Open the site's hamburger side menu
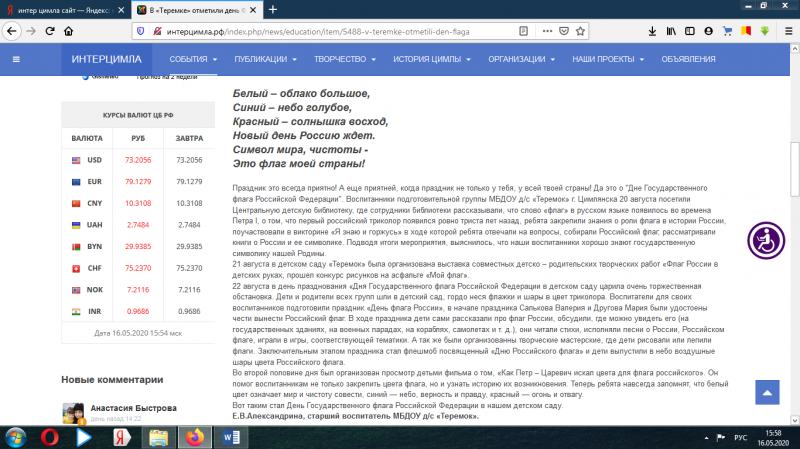The height and width of the screenshot is (449, 800). coord(16,59)
